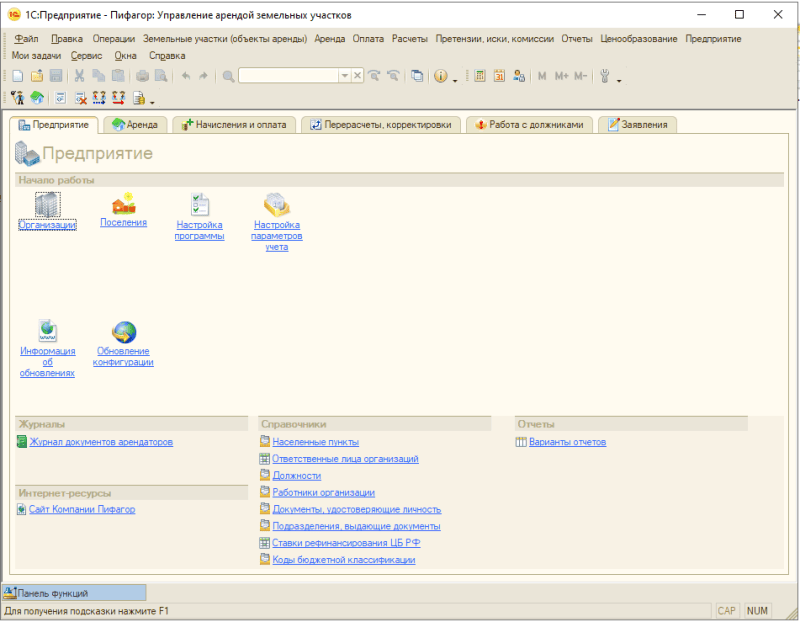Click the Информация об обновлениях icon
The width and height of the screenshot is (800, 622).
click(x=47, y=332)
